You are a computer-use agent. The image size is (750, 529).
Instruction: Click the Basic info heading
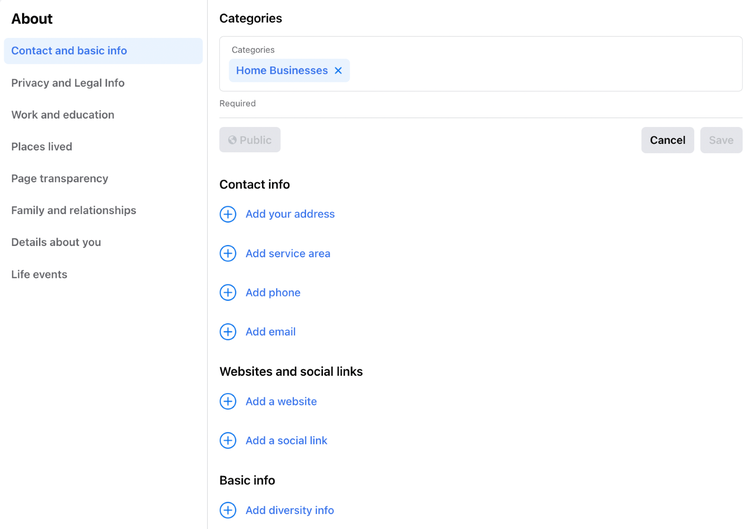click(x=247, y=480)
